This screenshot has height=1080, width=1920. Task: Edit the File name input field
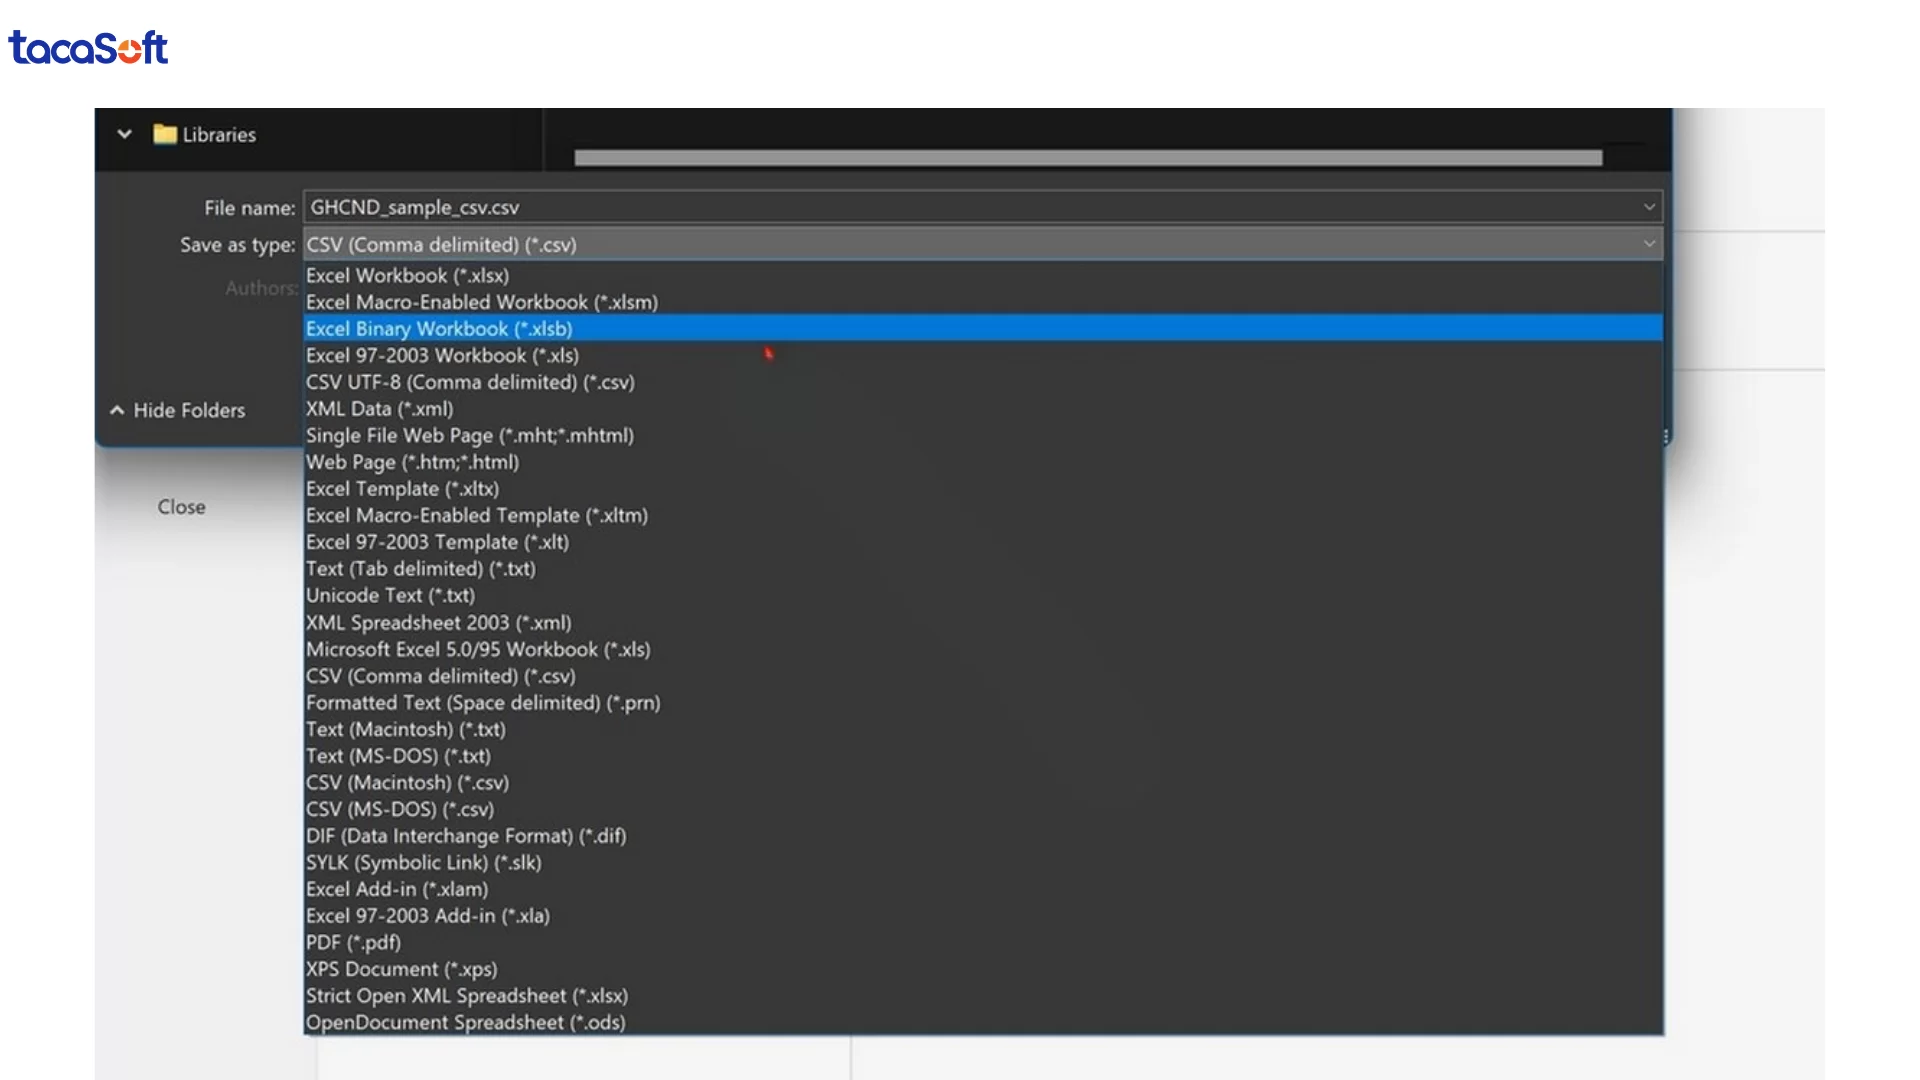(983, 207)
